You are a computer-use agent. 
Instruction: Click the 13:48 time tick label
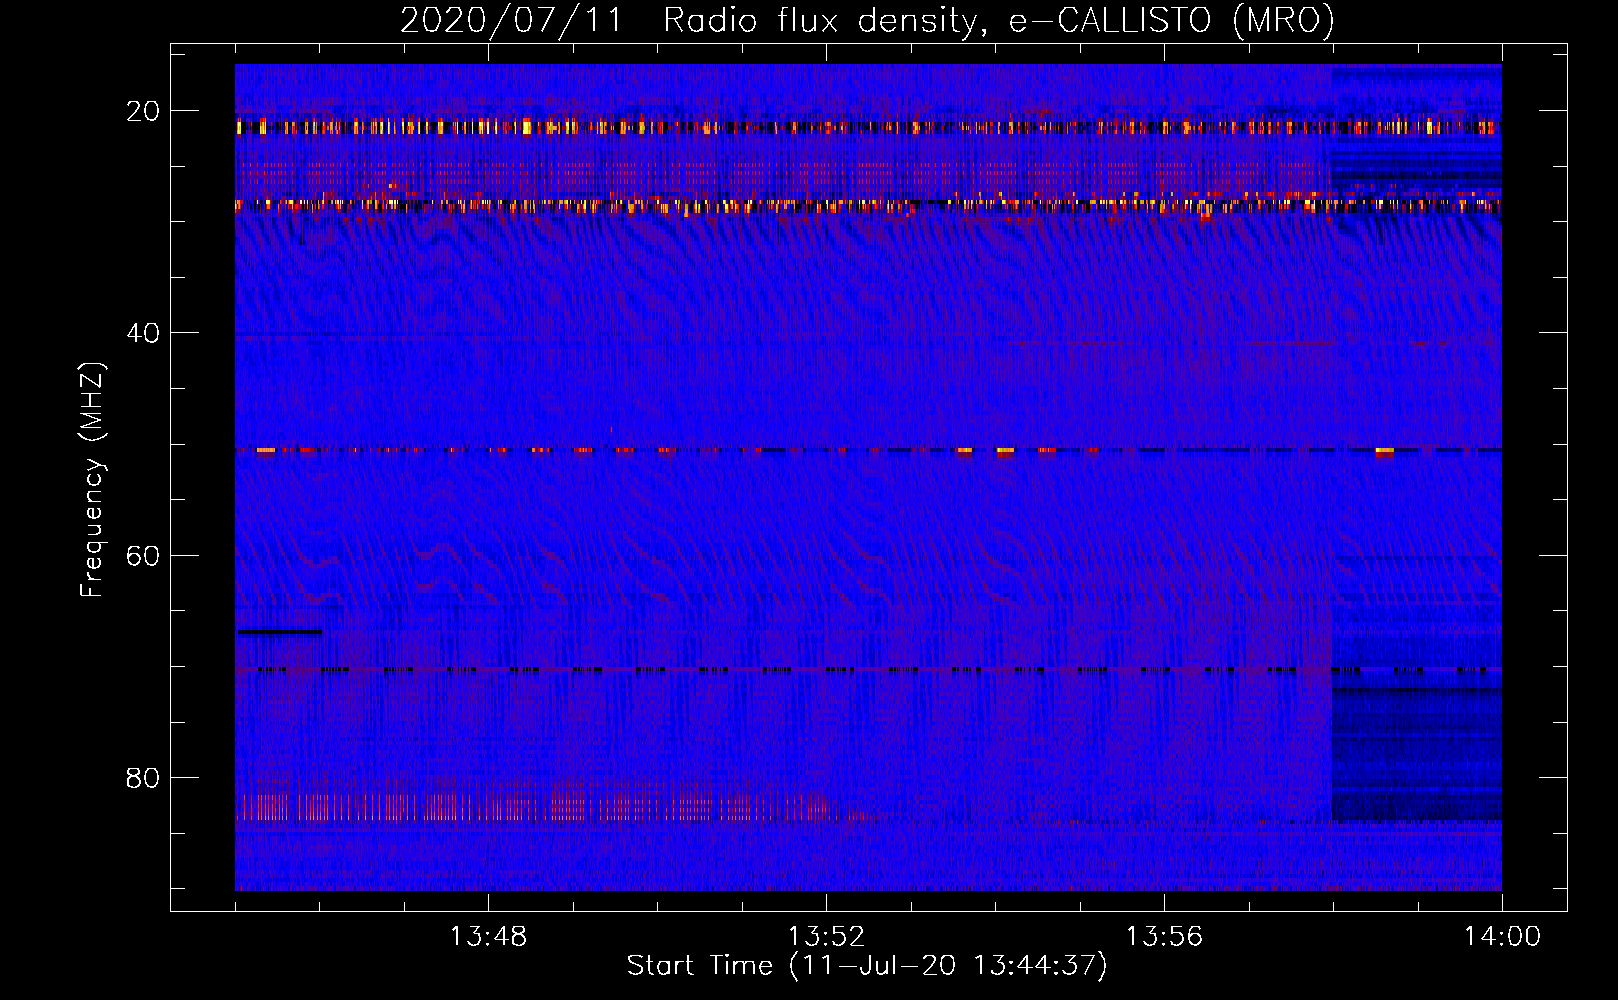pos(488,937)
